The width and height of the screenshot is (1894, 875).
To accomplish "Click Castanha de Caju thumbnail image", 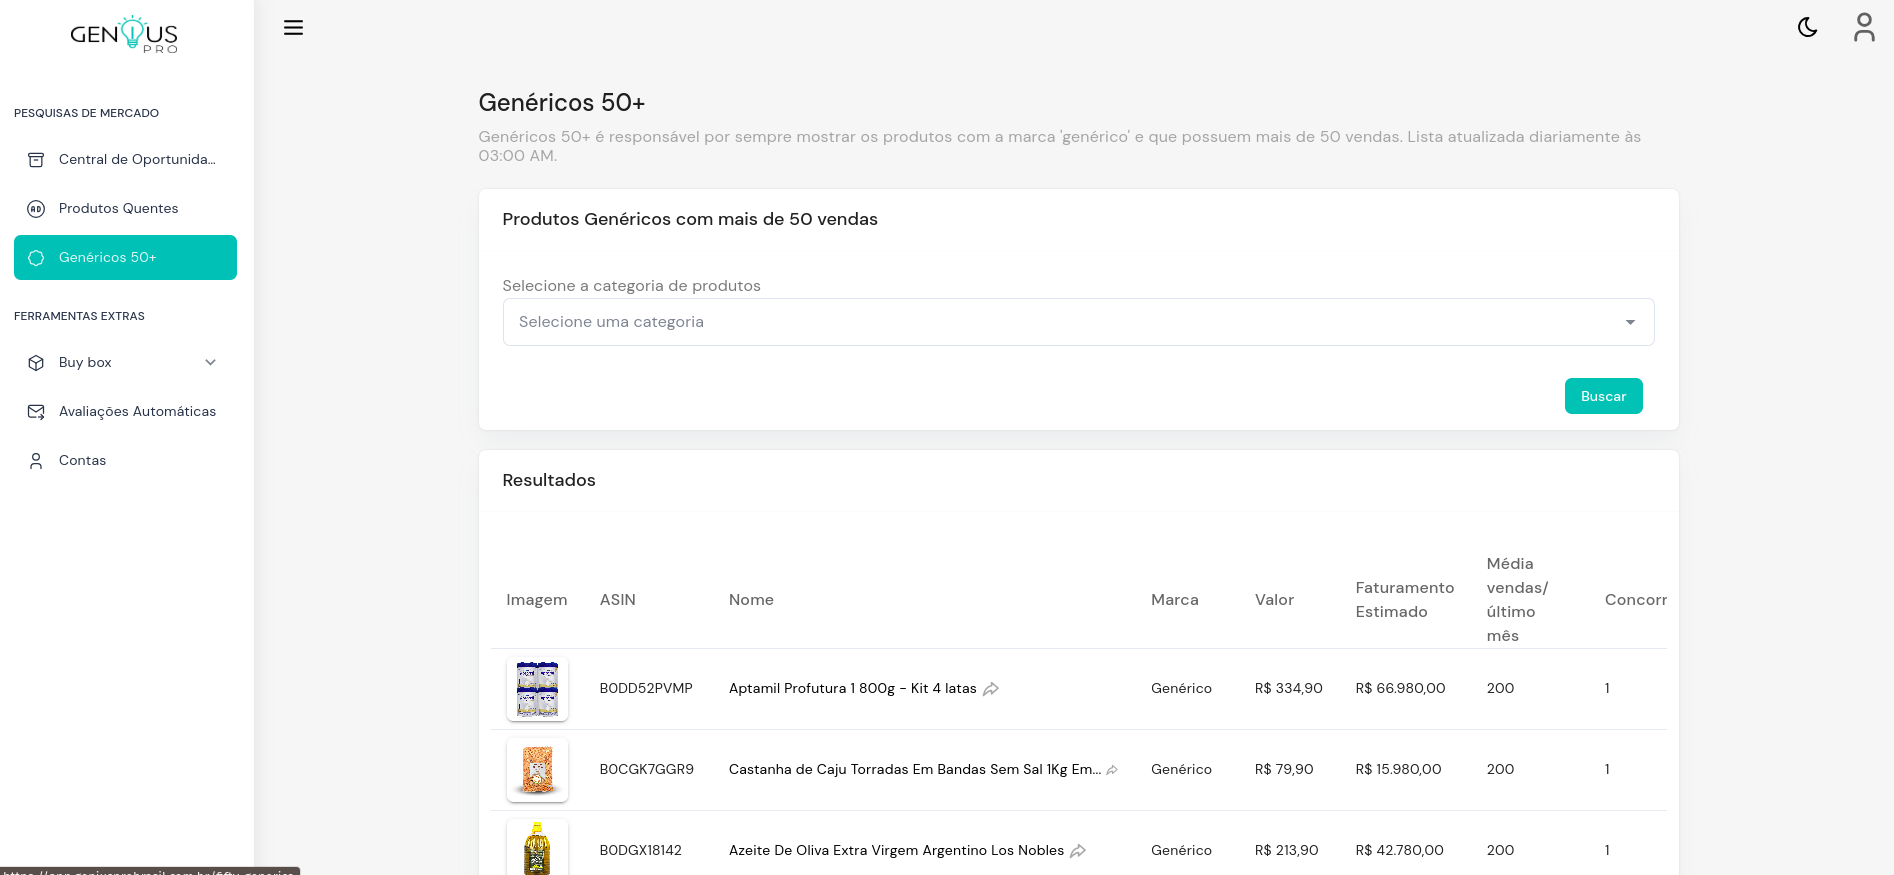I will click(537, 770).
